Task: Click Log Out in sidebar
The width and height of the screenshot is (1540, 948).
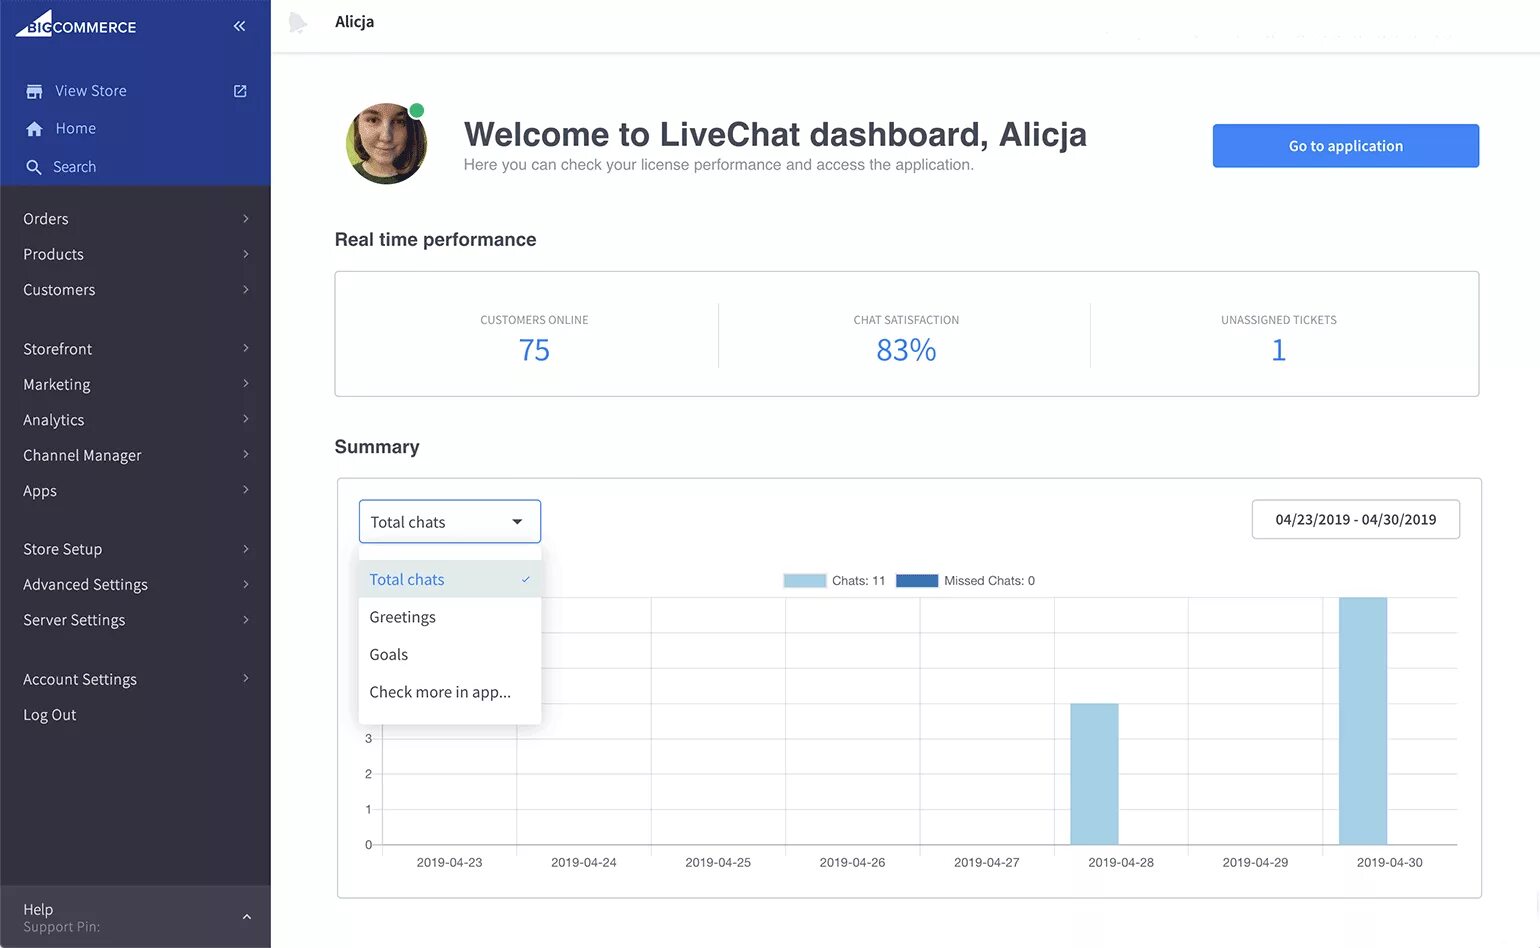Action: coord(50,715)
